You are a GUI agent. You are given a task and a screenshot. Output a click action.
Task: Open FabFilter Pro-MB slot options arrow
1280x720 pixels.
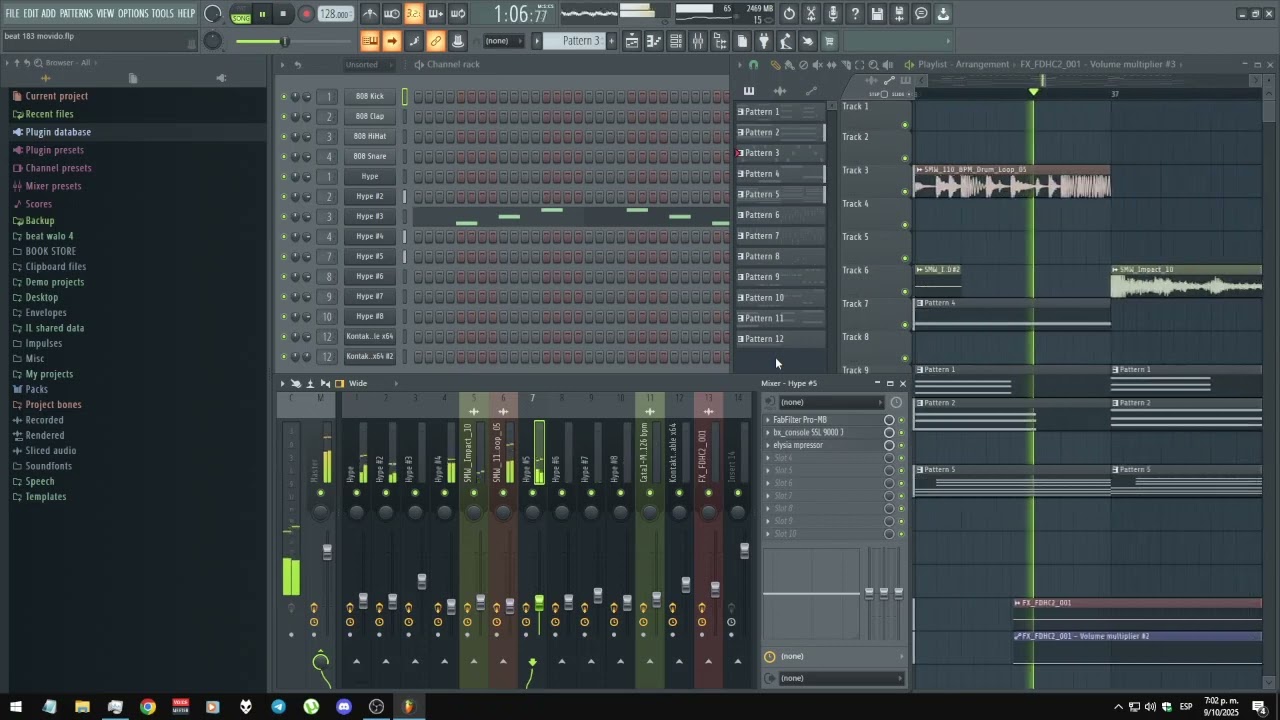pyautogui.click(x=768, y=420)
